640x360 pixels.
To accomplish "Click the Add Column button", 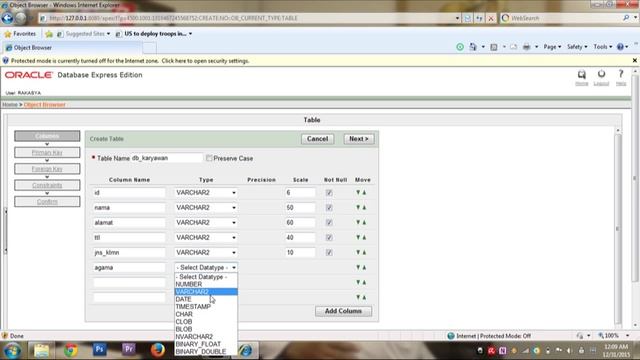I will click(343, 311).
